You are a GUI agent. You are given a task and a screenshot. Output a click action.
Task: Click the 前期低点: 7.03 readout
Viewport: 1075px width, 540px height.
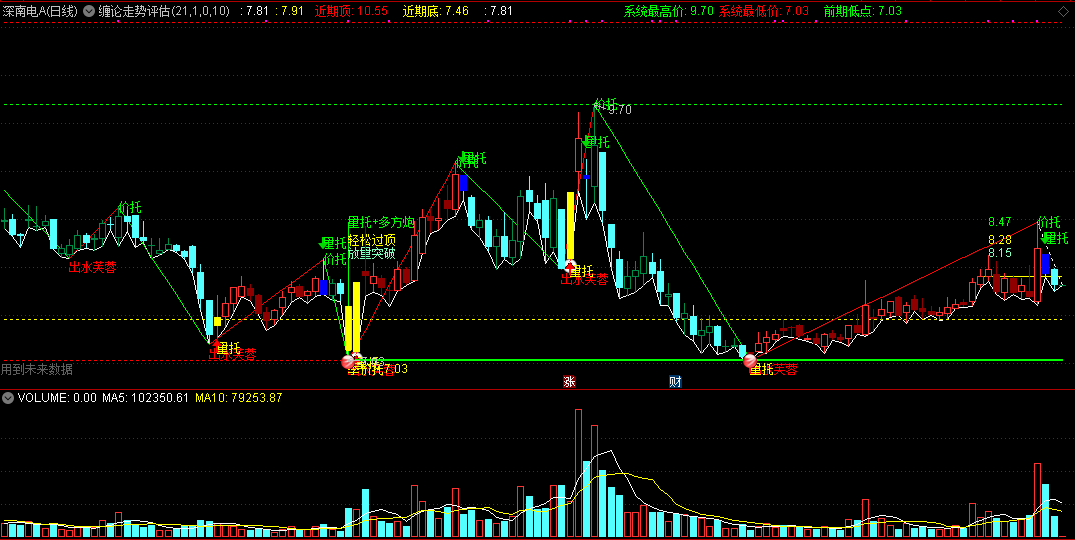click(862, 11)
